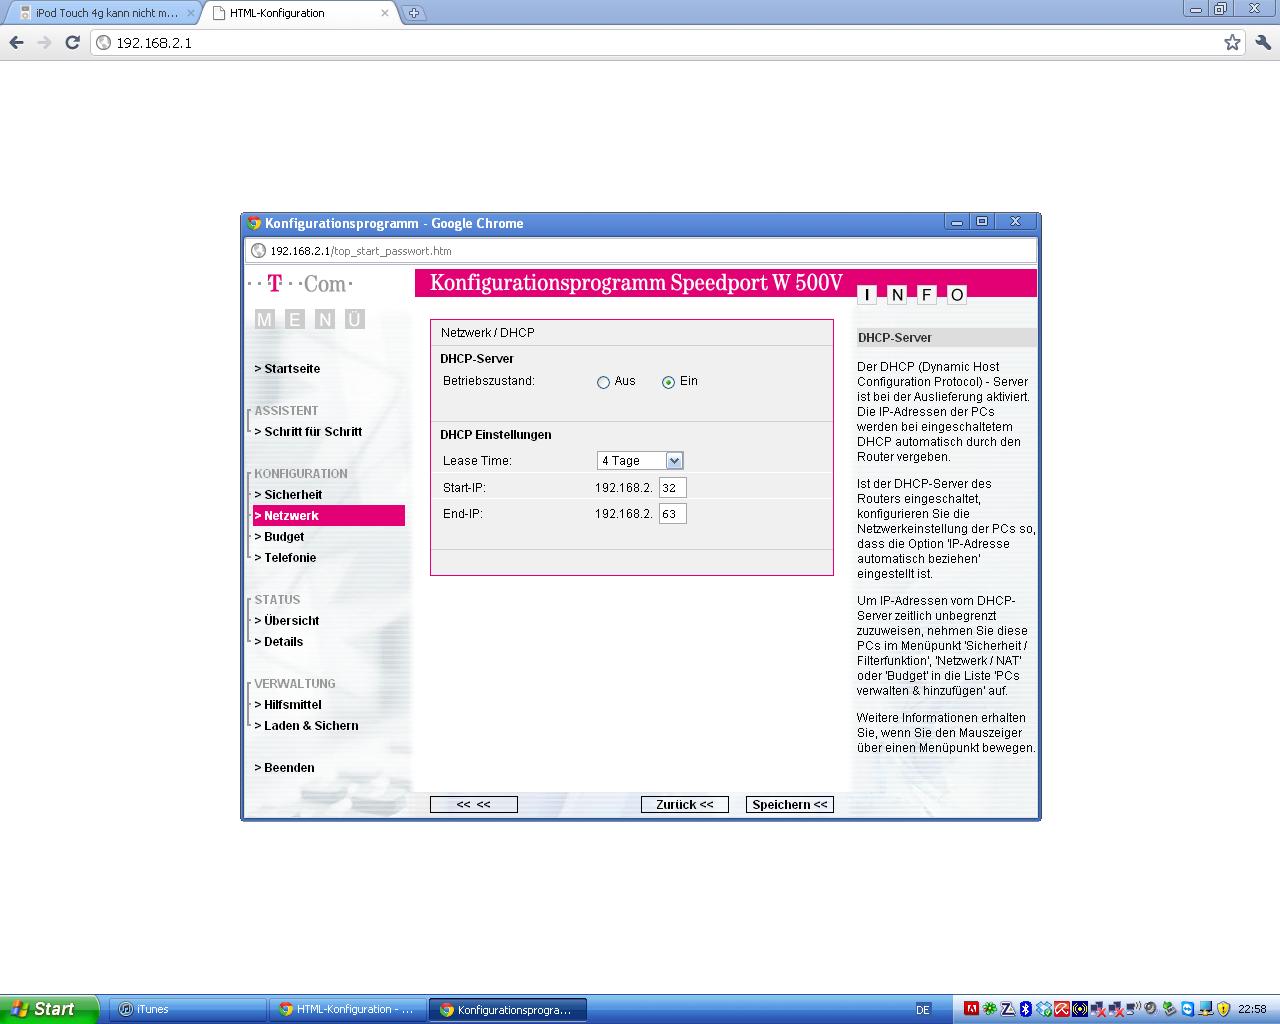Screen dimensions: 1280x1024
Task: Save settings with Speichern << button
Action: click(790, 805)
